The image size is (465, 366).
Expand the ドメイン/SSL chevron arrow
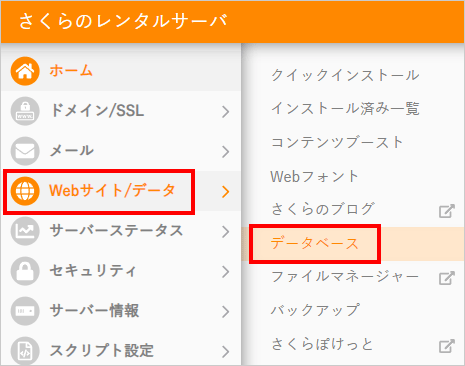[x=226, y=112]
